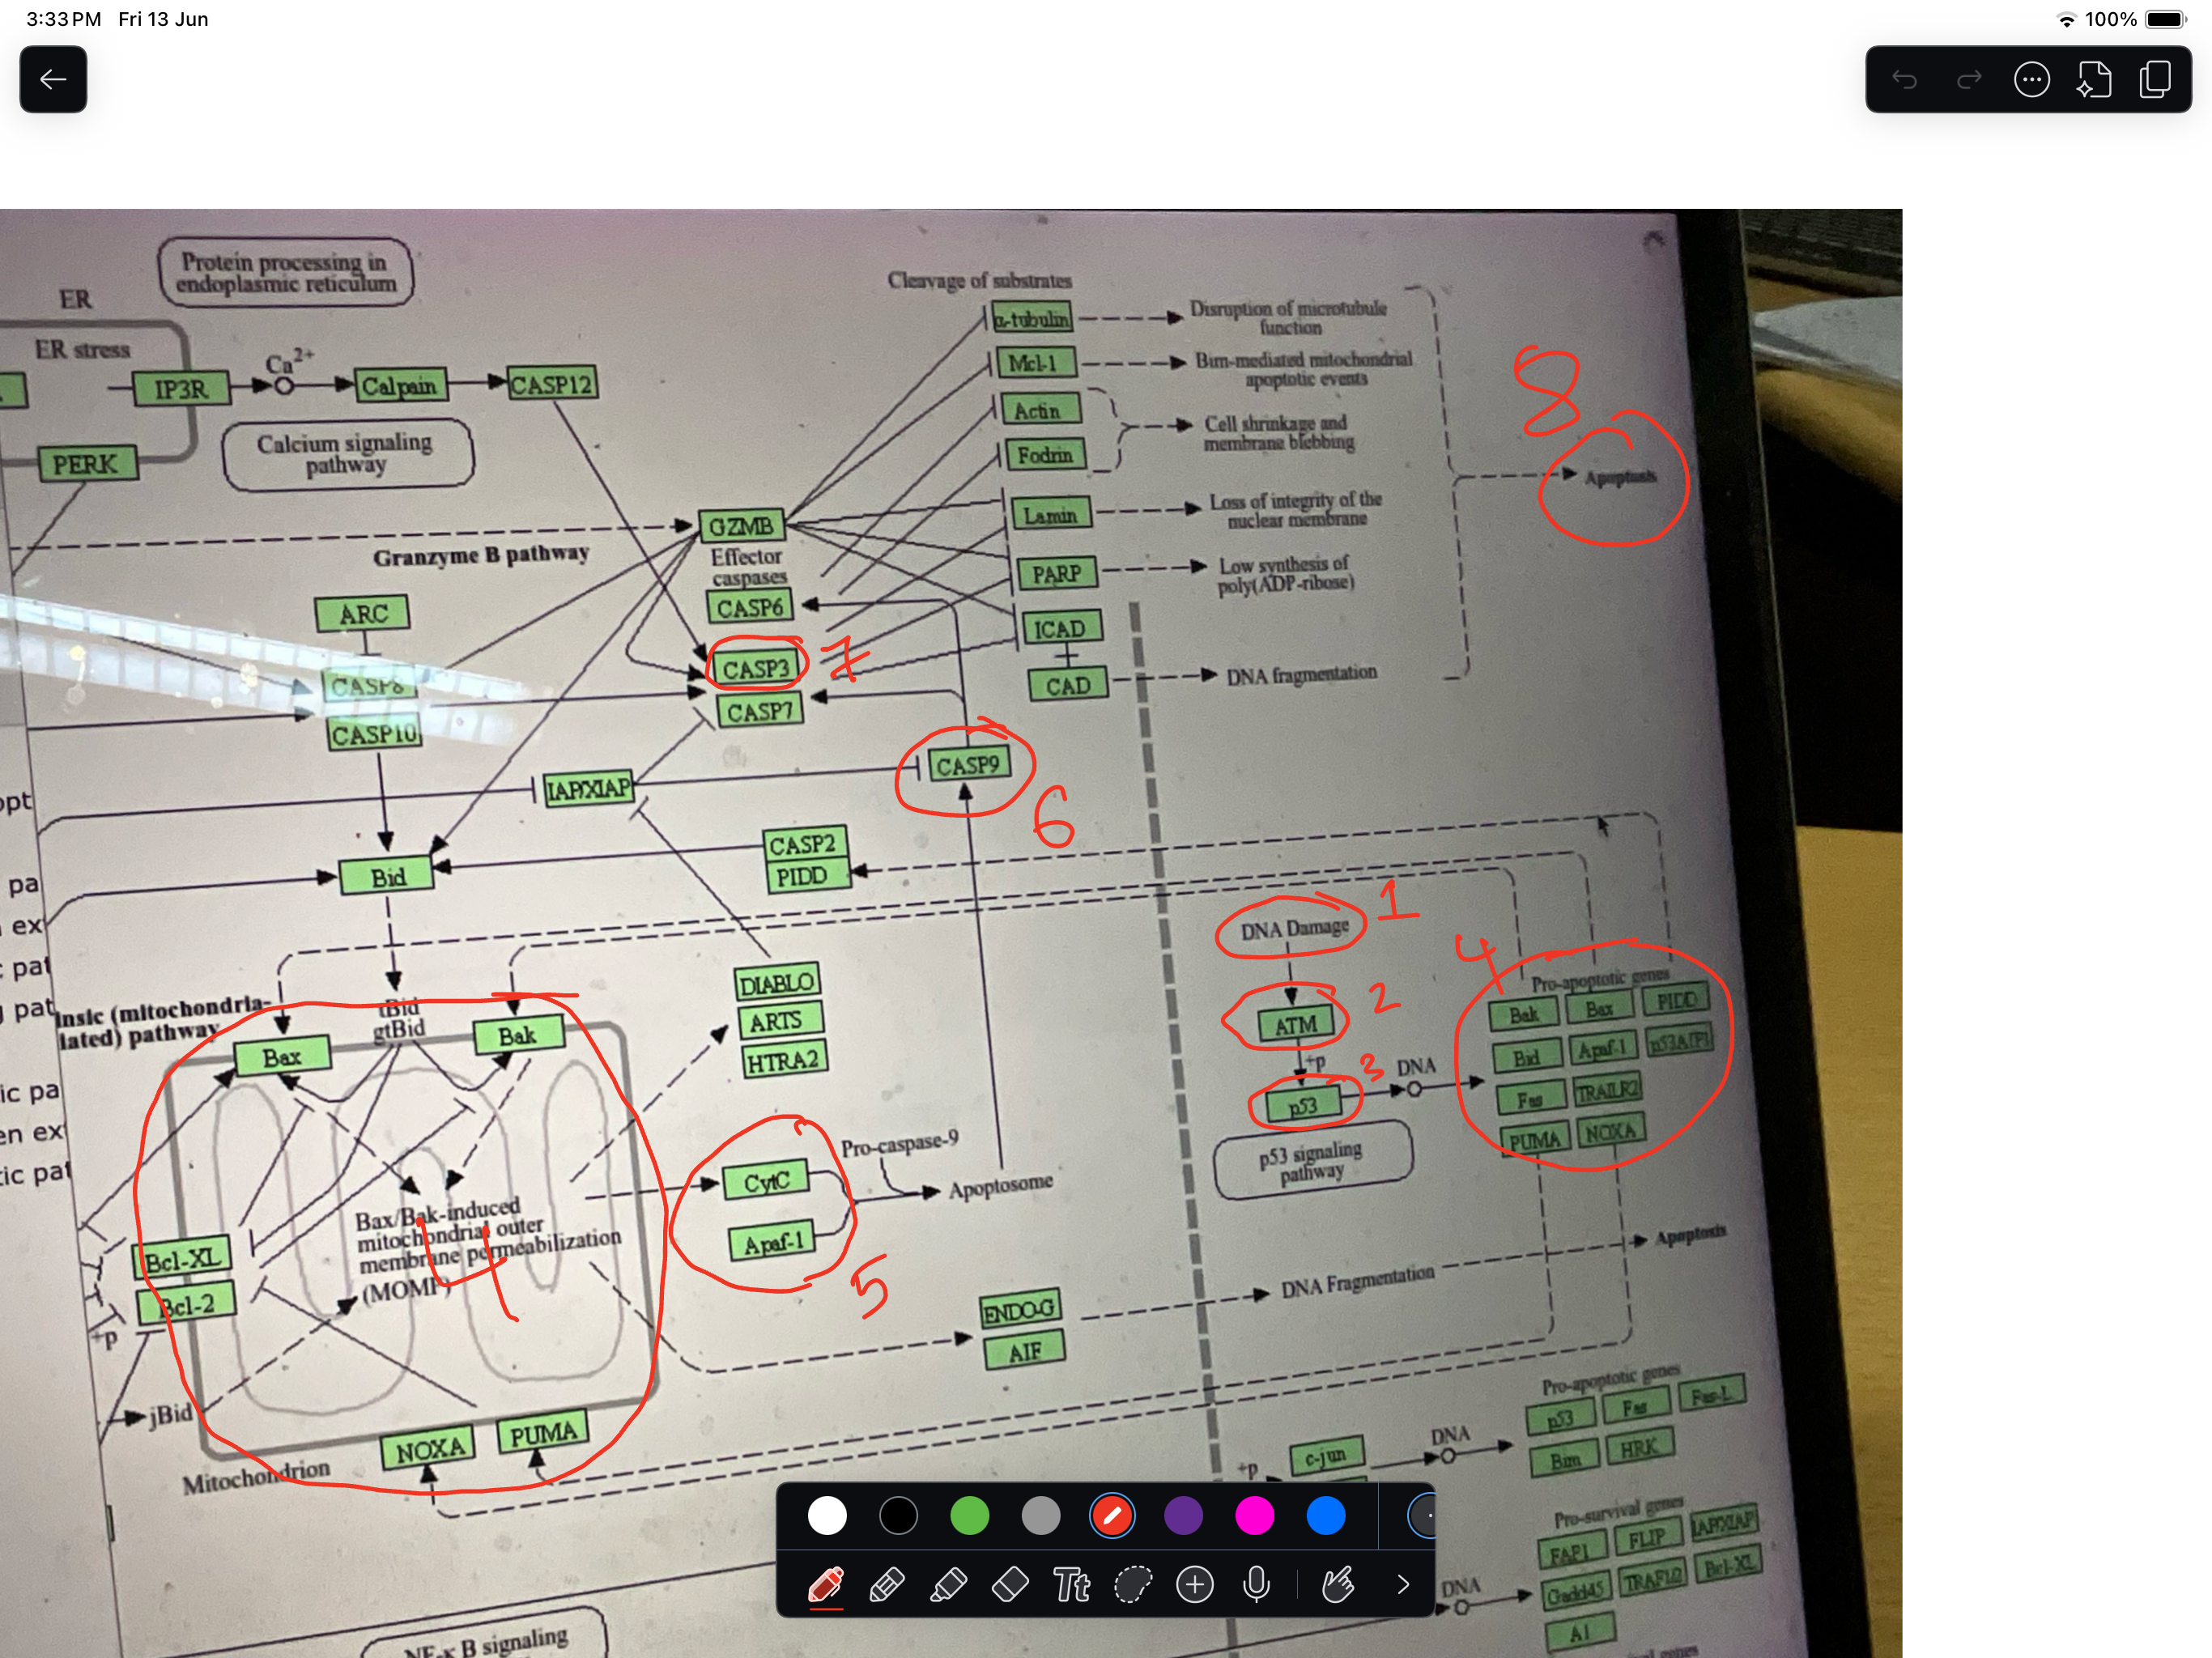Choose the blue color swatch

pos(1326,1516)
